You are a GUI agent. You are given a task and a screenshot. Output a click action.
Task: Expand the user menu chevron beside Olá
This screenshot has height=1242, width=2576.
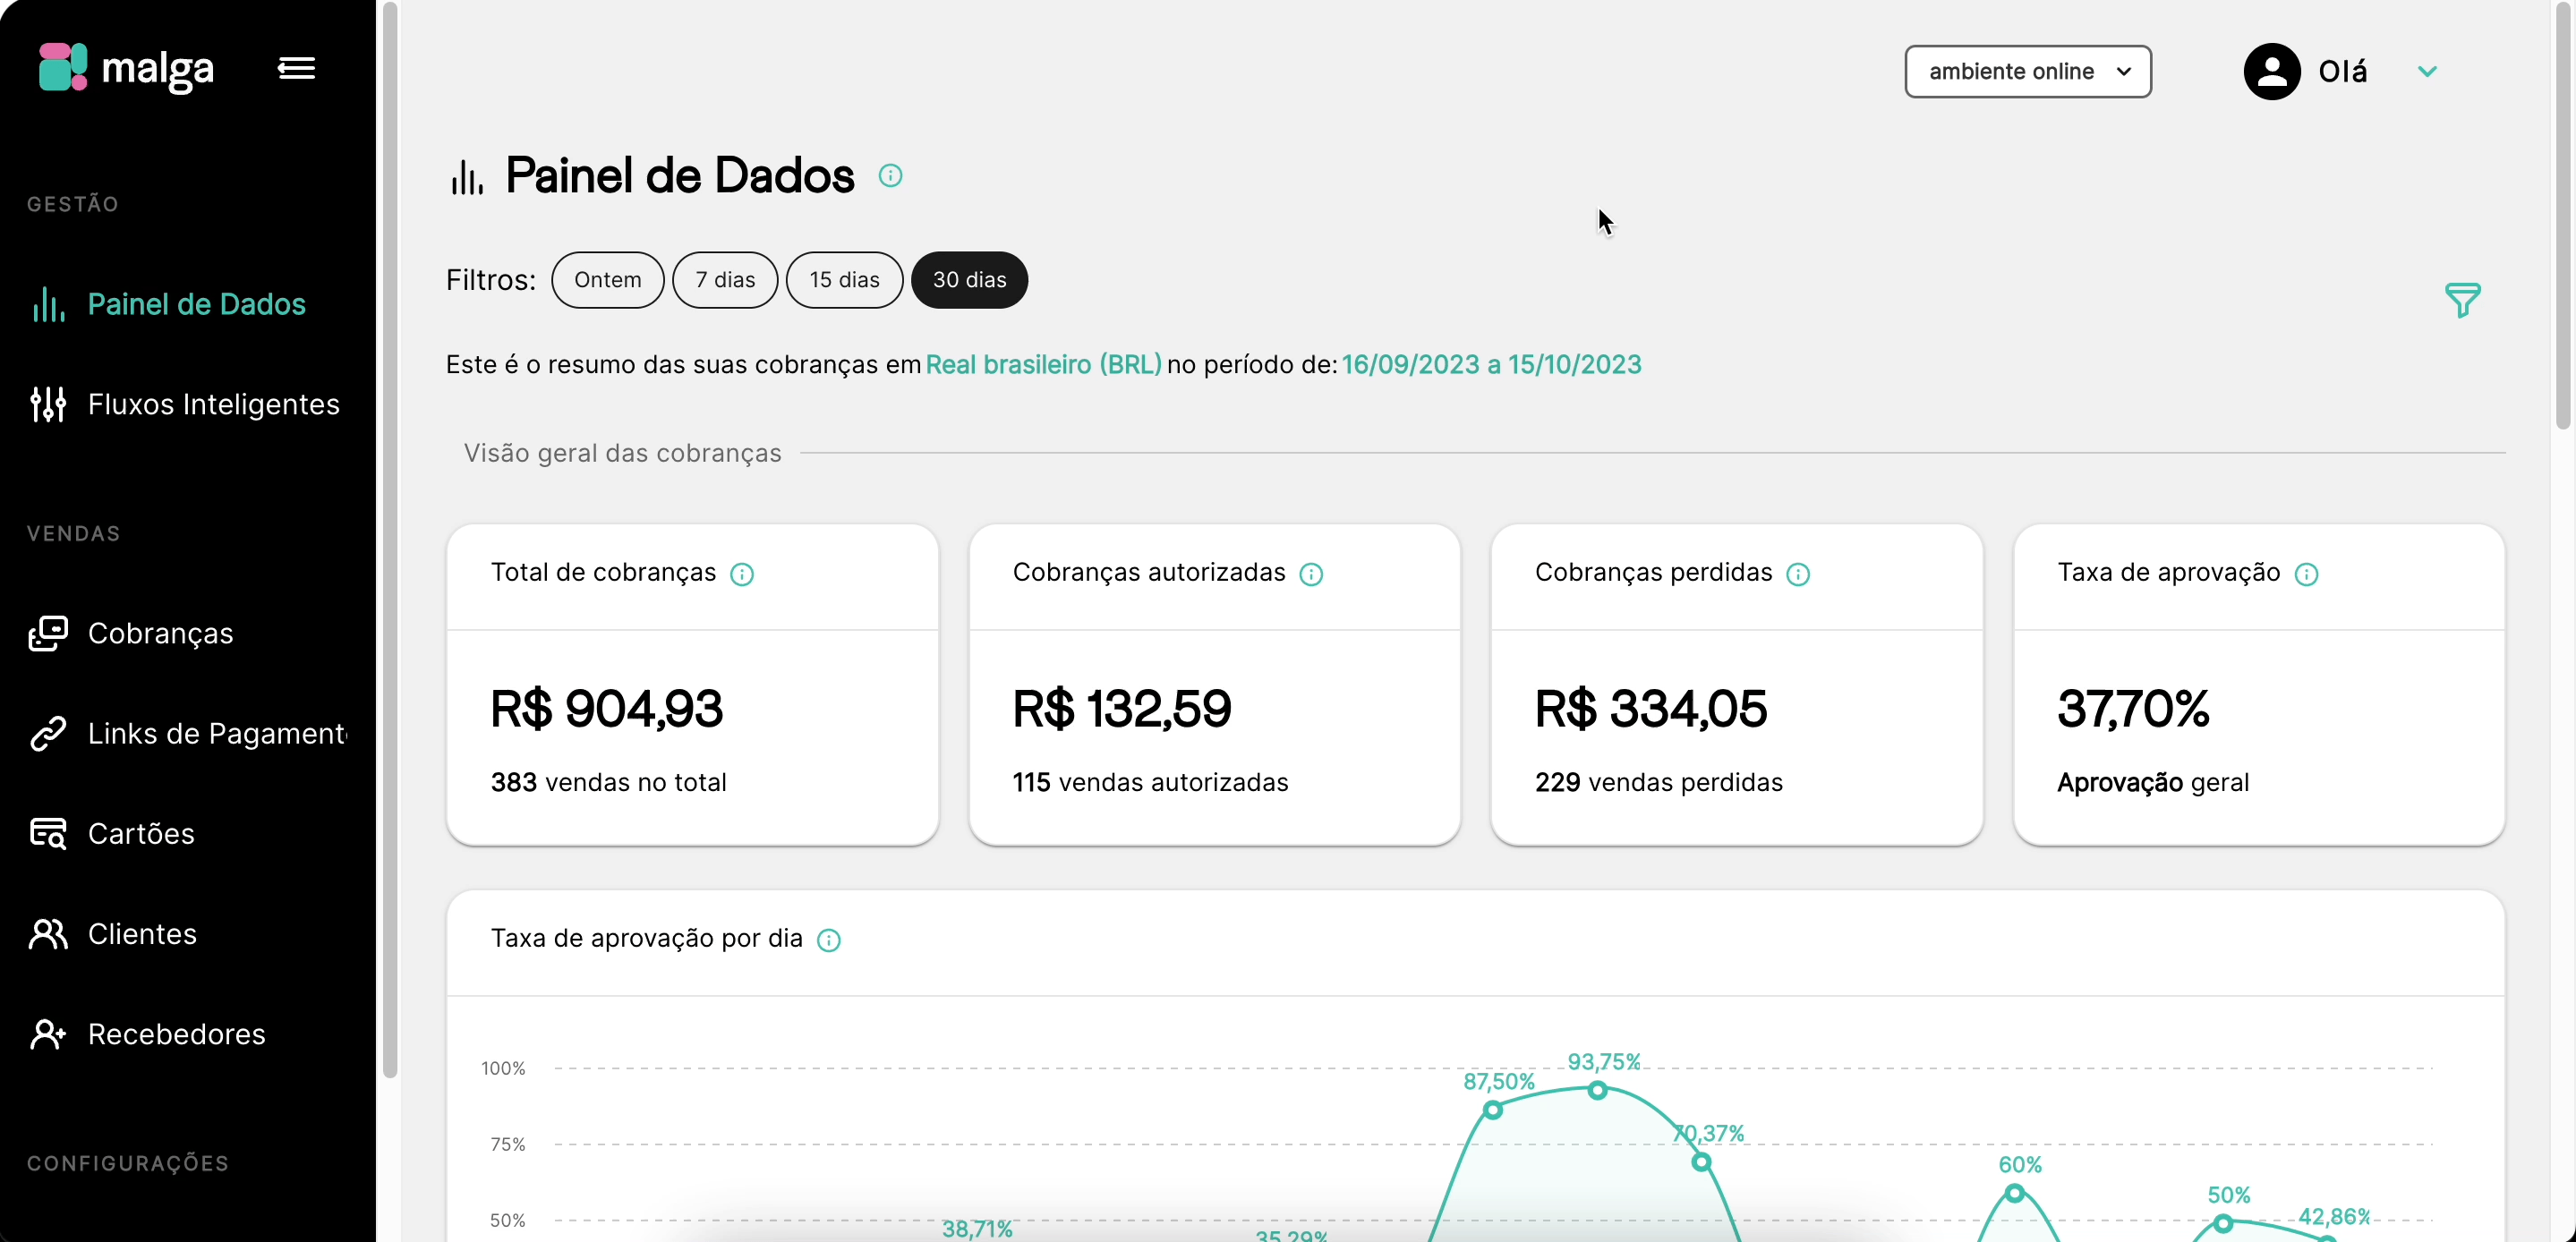pyautogui.click(x=2427, y=71)
